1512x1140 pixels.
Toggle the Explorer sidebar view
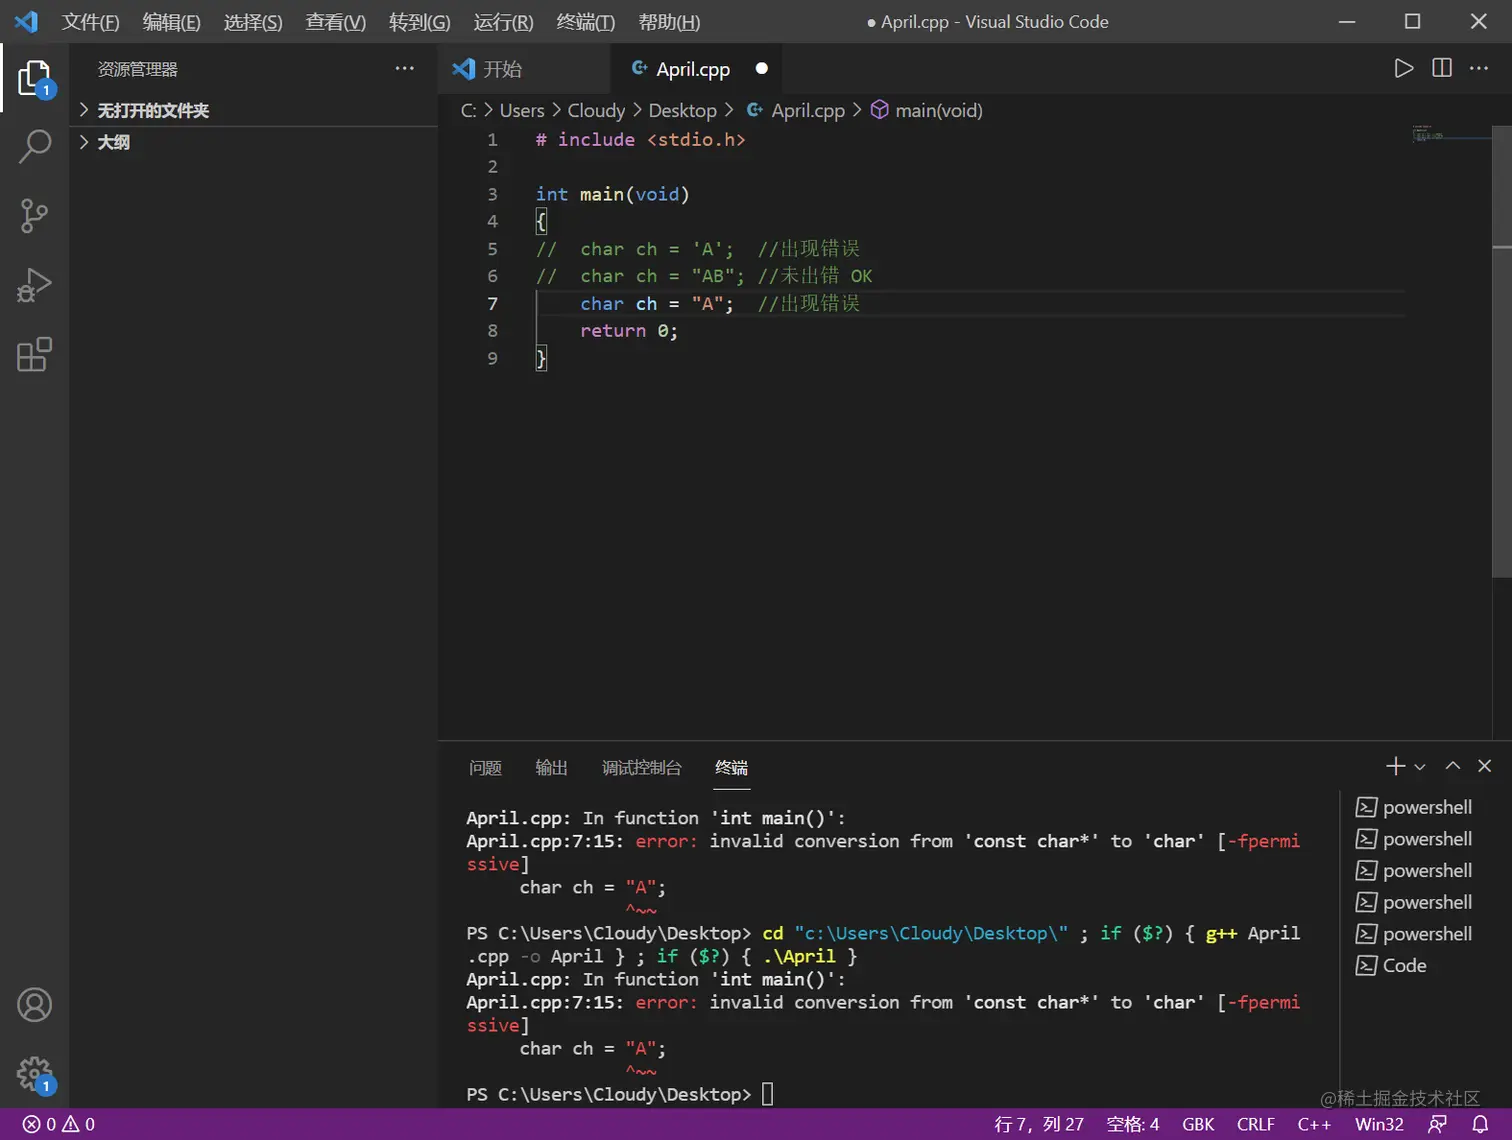pyautogui.click(x=34, y=78)
